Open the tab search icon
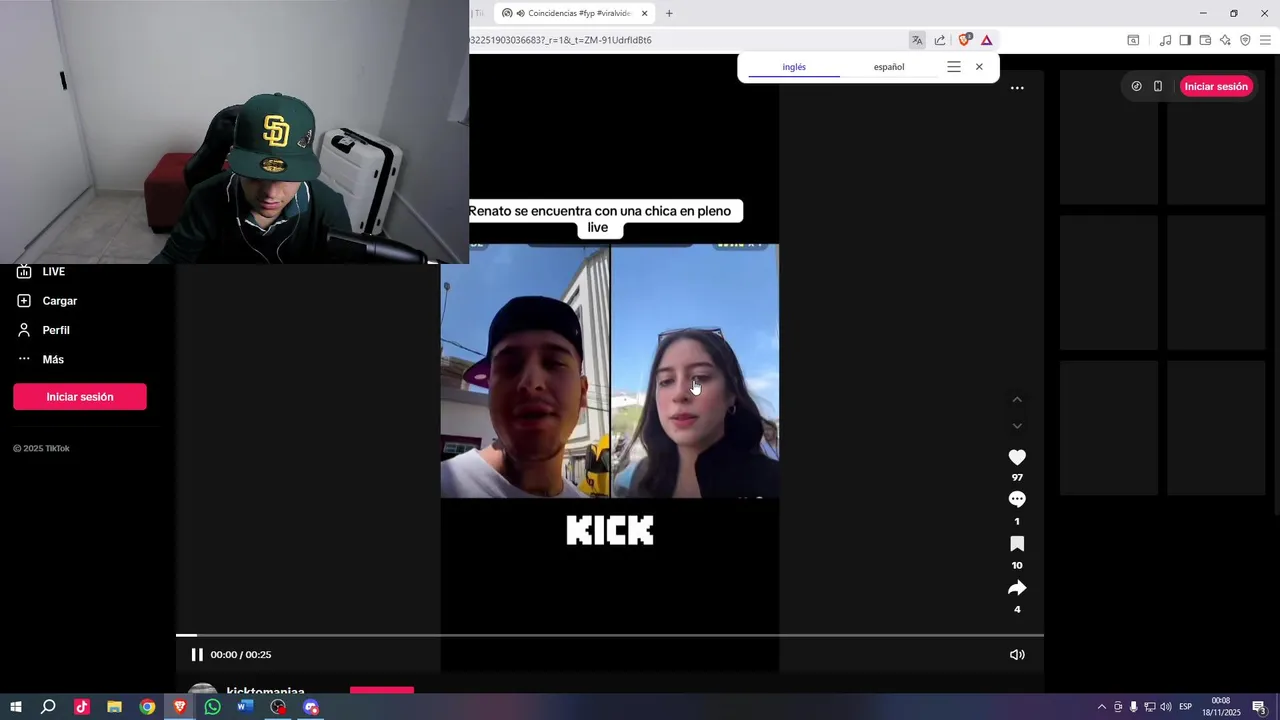This screenshot has width=1280, height=720. coord(1133,40)
